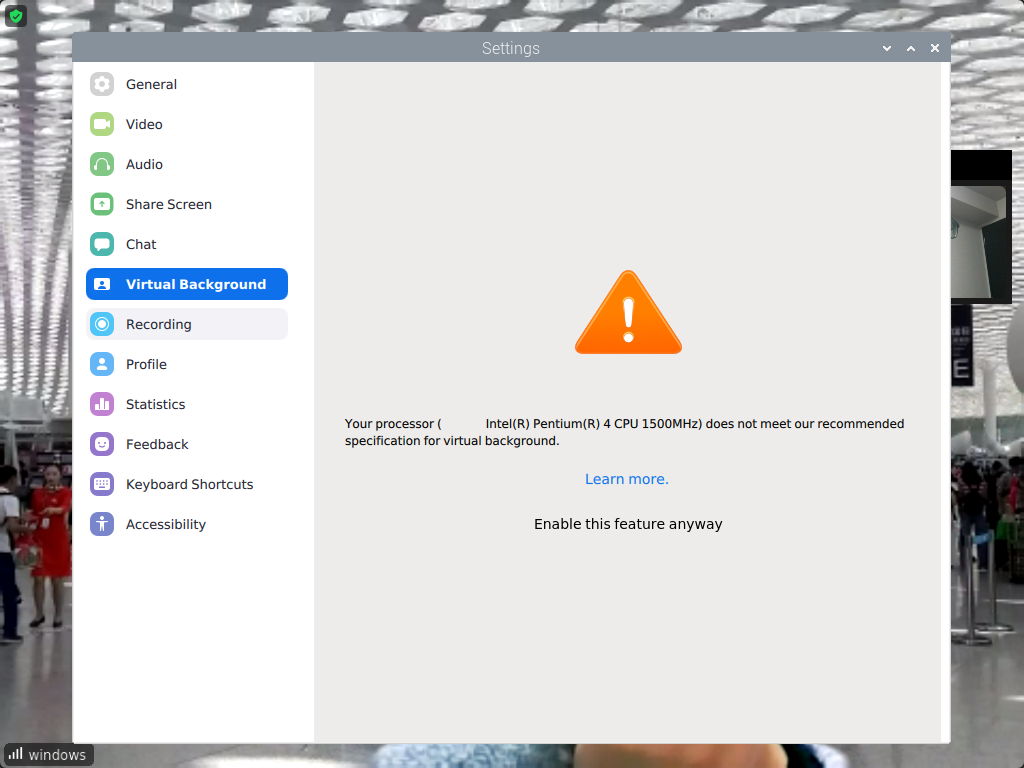The width and height of the screenshot is (1024, 768).
Task: Click the Accessibility figure icon
Action: click(x=102, y=524)
